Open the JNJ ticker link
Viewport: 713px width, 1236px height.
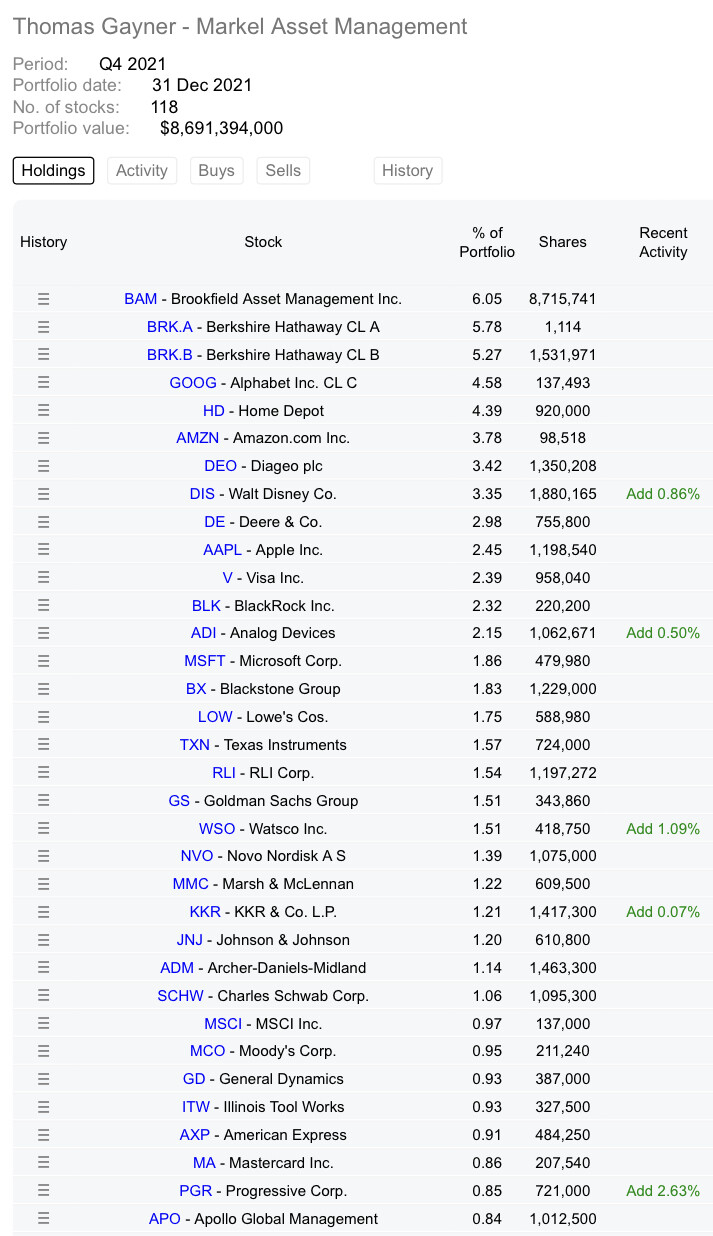(189, 940)
